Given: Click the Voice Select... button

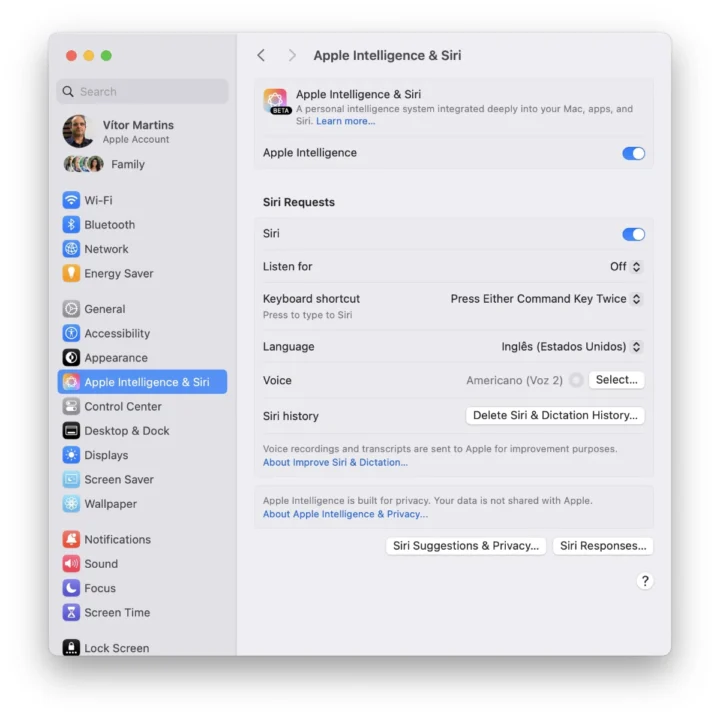Looking at the screenshot, I should [616, 380].
